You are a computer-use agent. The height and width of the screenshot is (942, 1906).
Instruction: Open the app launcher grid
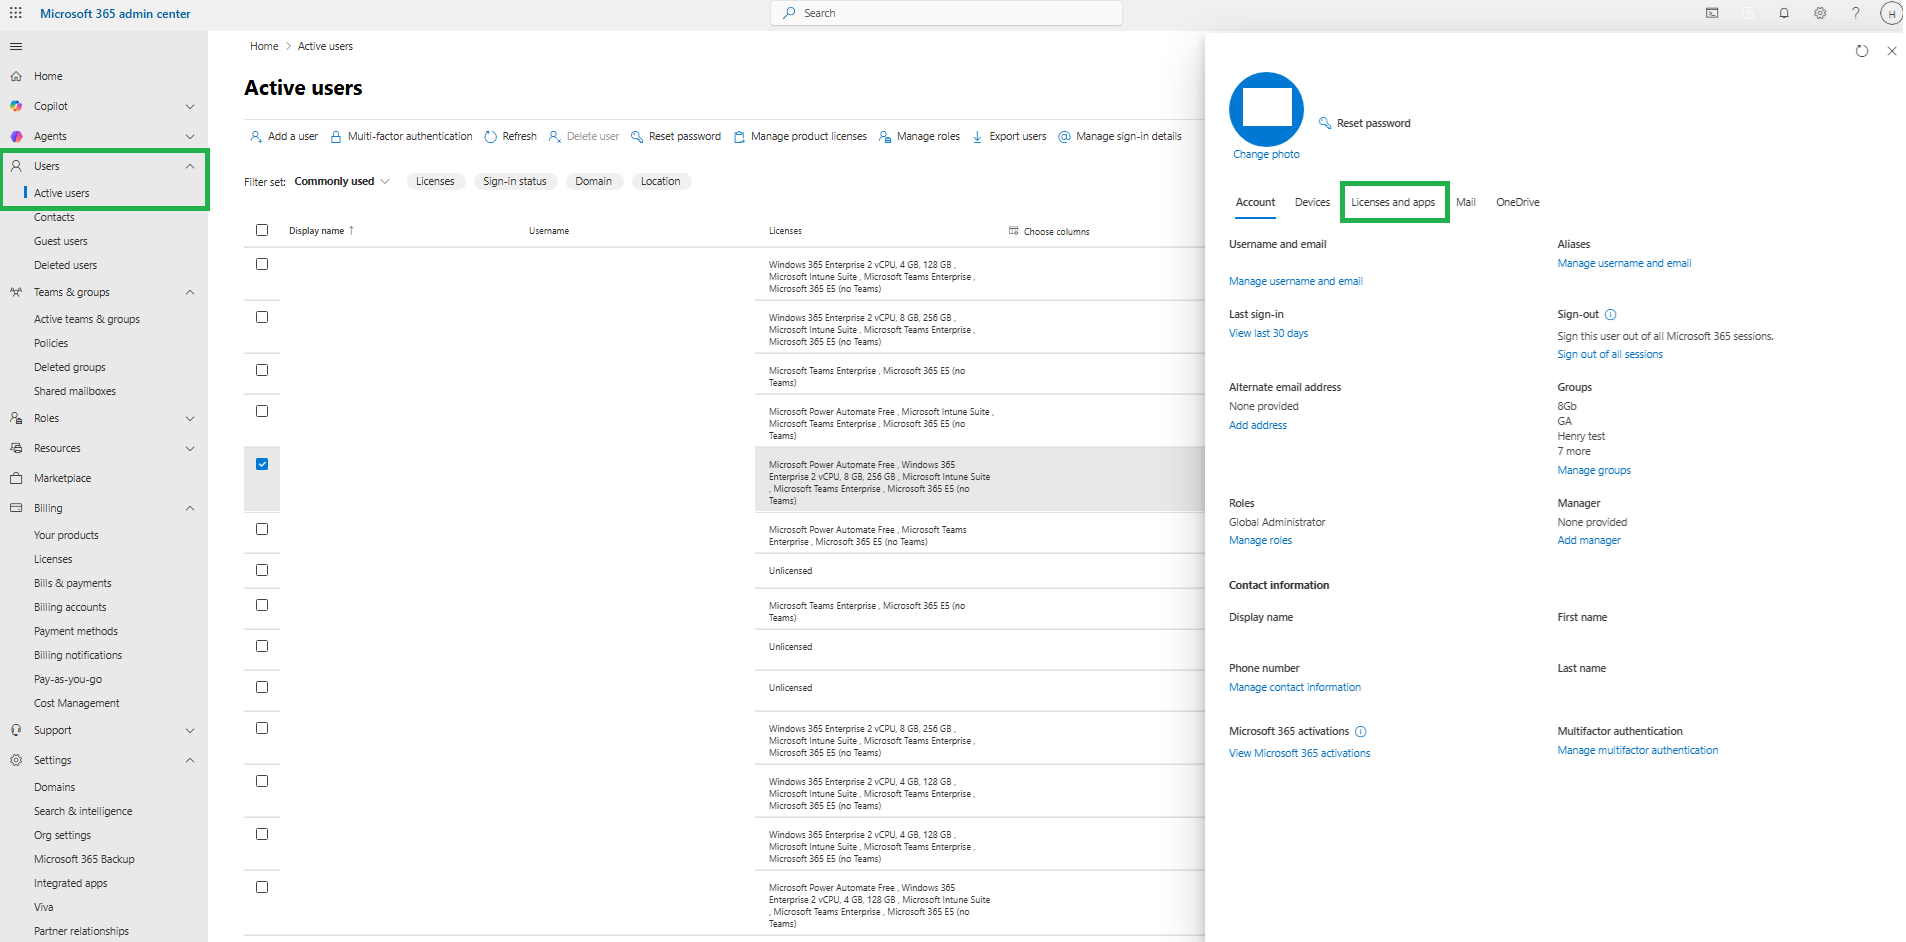point(16,13)
